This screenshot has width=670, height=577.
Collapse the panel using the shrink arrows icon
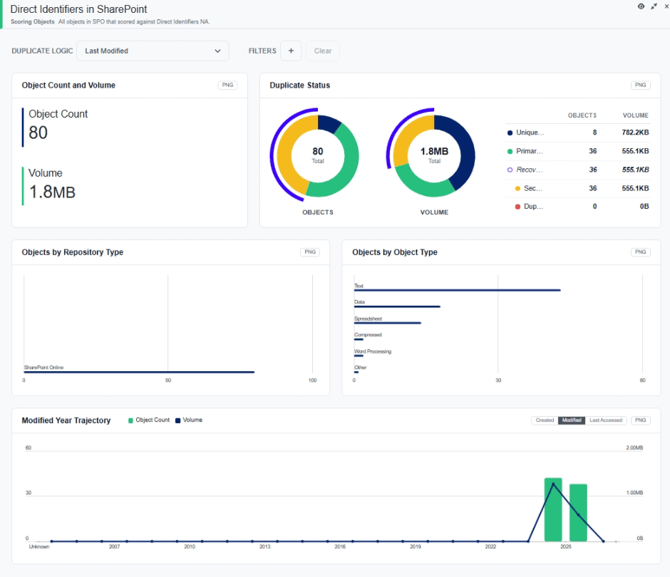[x=654, y=6]
